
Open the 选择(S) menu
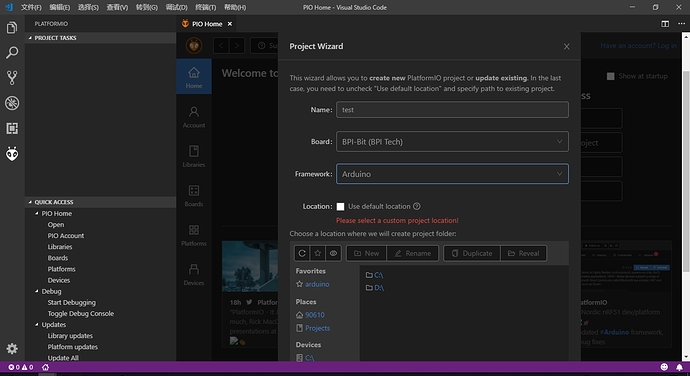click(88, 7)
